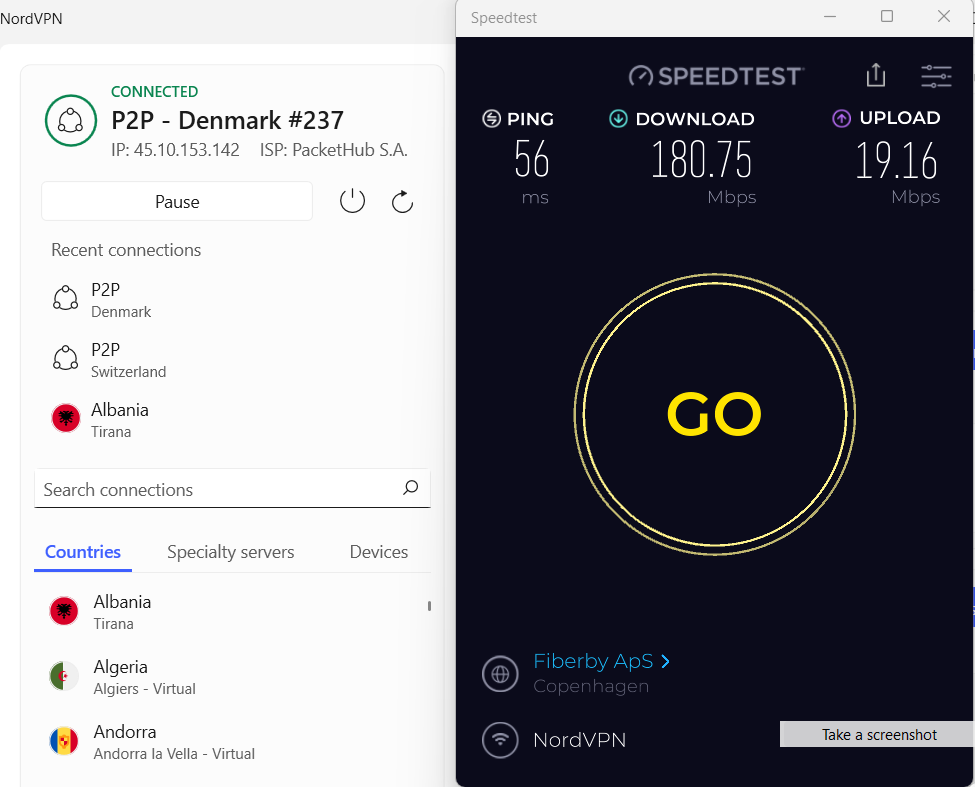The width and height of the screenshot is (975, 787).
Task: Select the Albania flag in country list
Action: pos(63,611)
